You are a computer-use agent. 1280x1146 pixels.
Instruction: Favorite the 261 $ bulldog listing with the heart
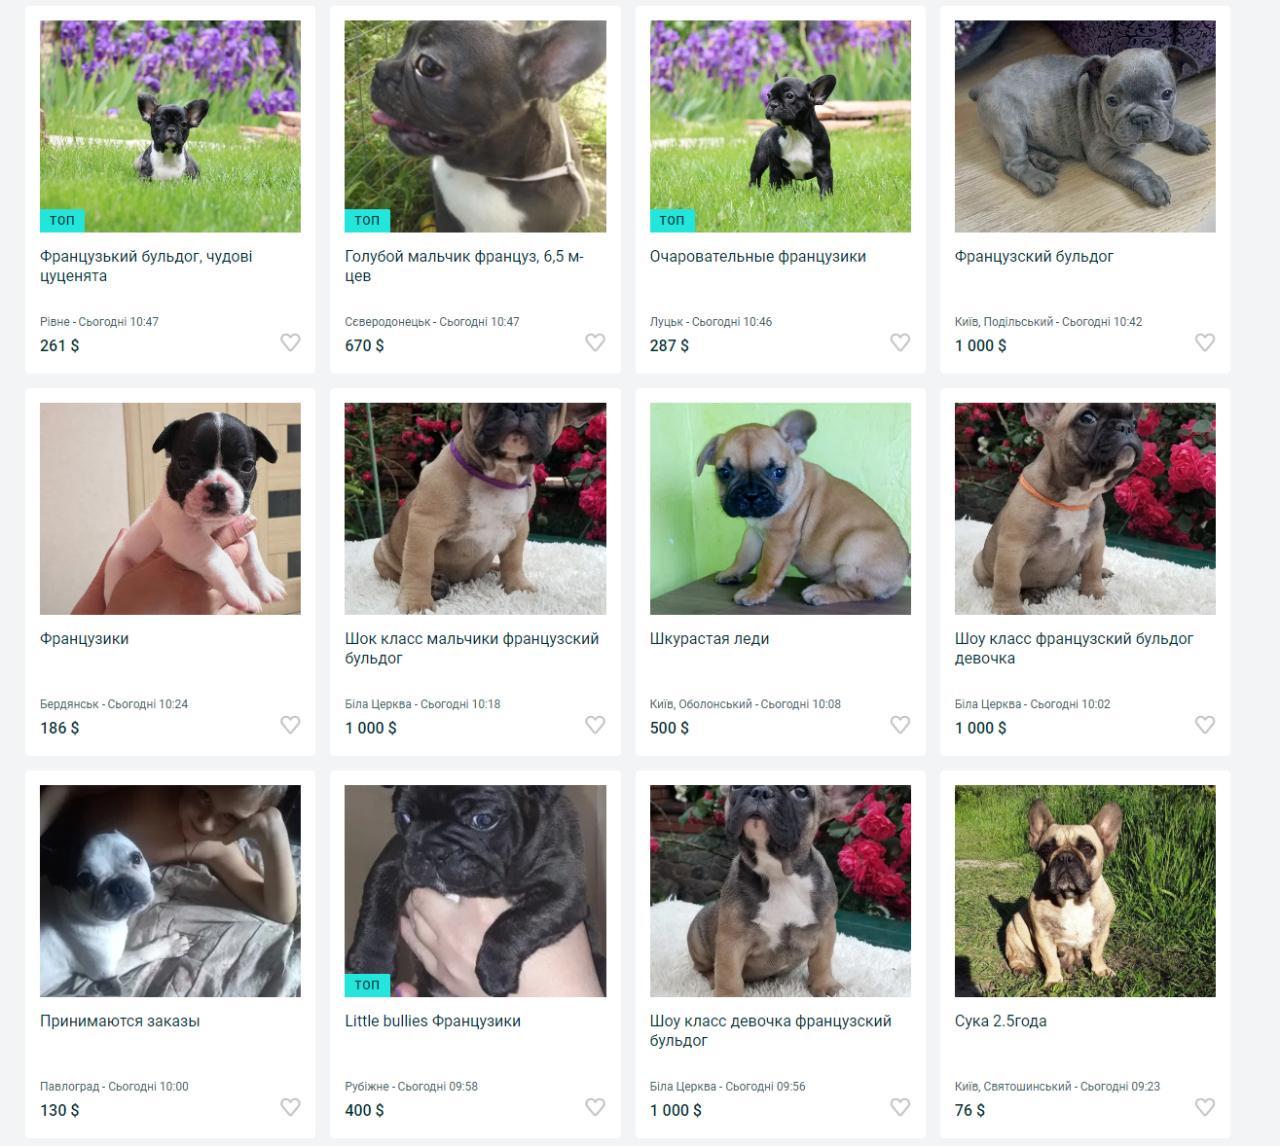pos(290,343)
